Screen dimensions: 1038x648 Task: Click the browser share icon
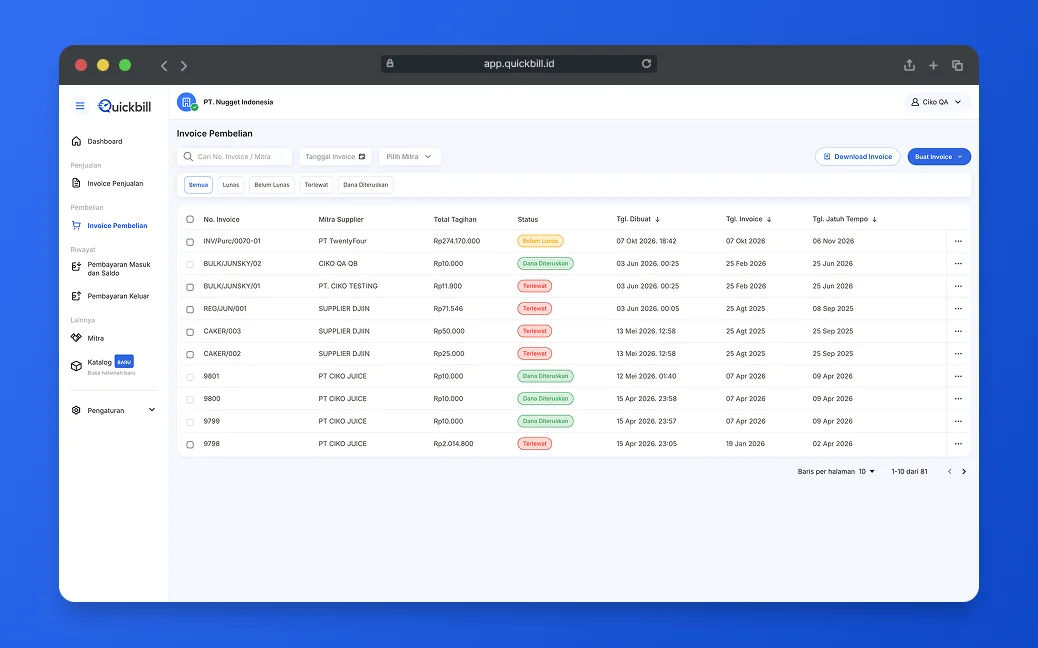coord(910,65)
